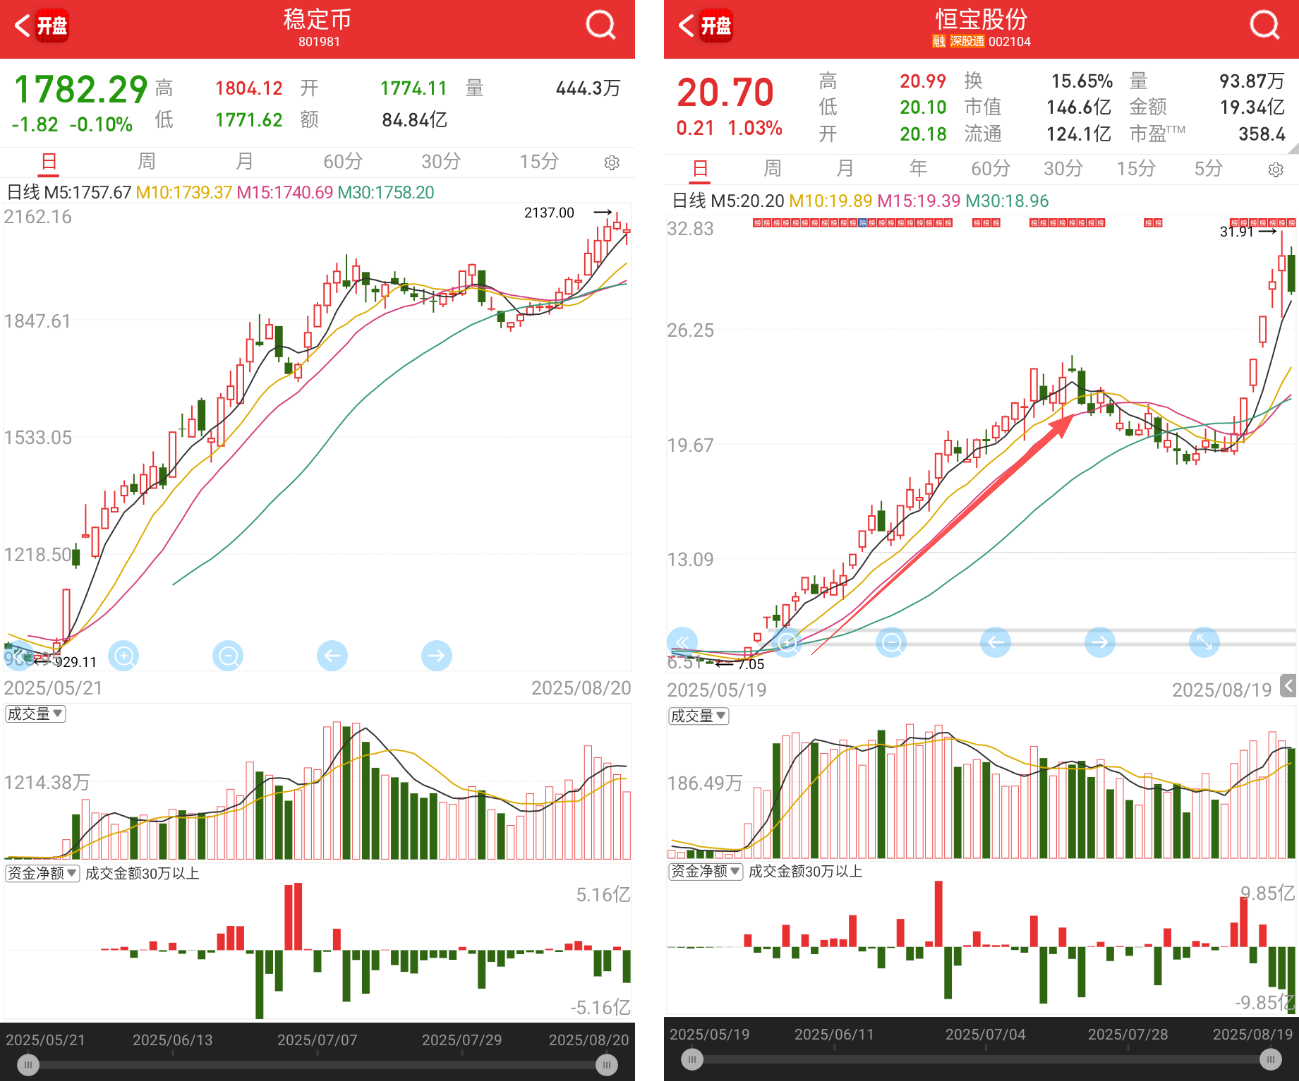Open 成交量 indicator dropdown on 恒宝股份 chart
Image resolution: width=1299 pixels, height=1081 pixels.
698,716
